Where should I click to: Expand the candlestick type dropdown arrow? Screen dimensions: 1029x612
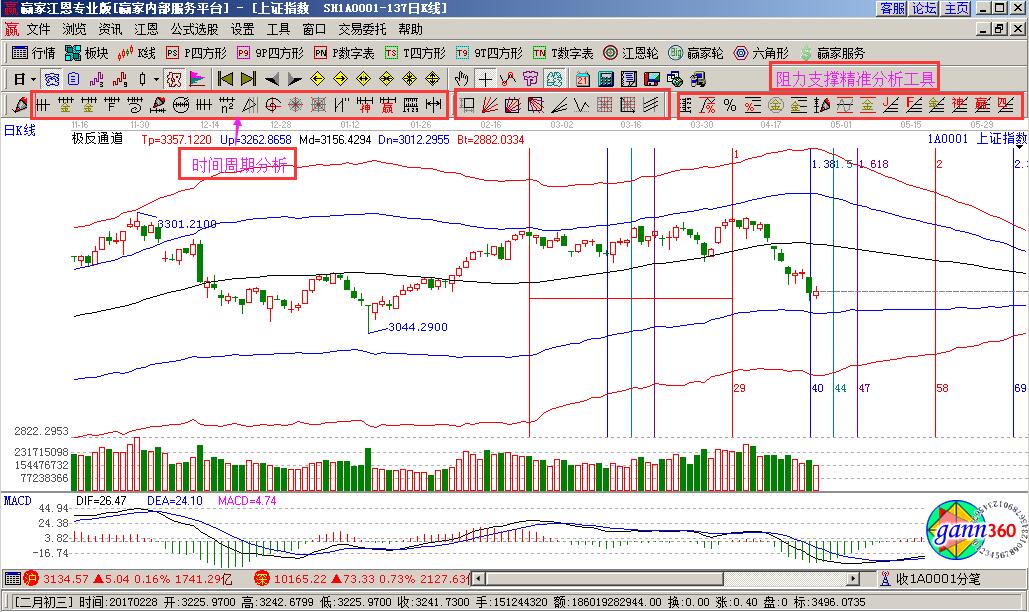155,79
